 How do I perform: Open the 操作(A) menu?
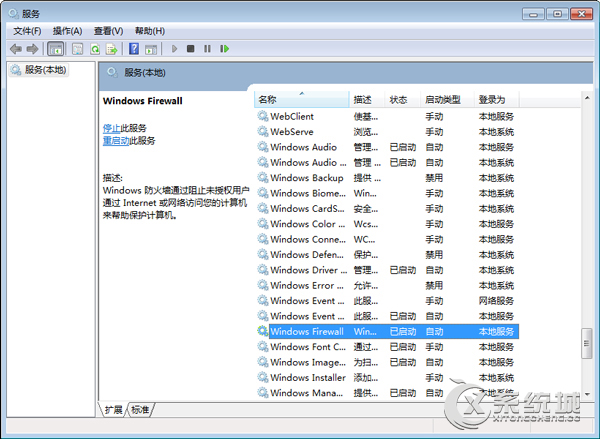click(x=67, y=31)
